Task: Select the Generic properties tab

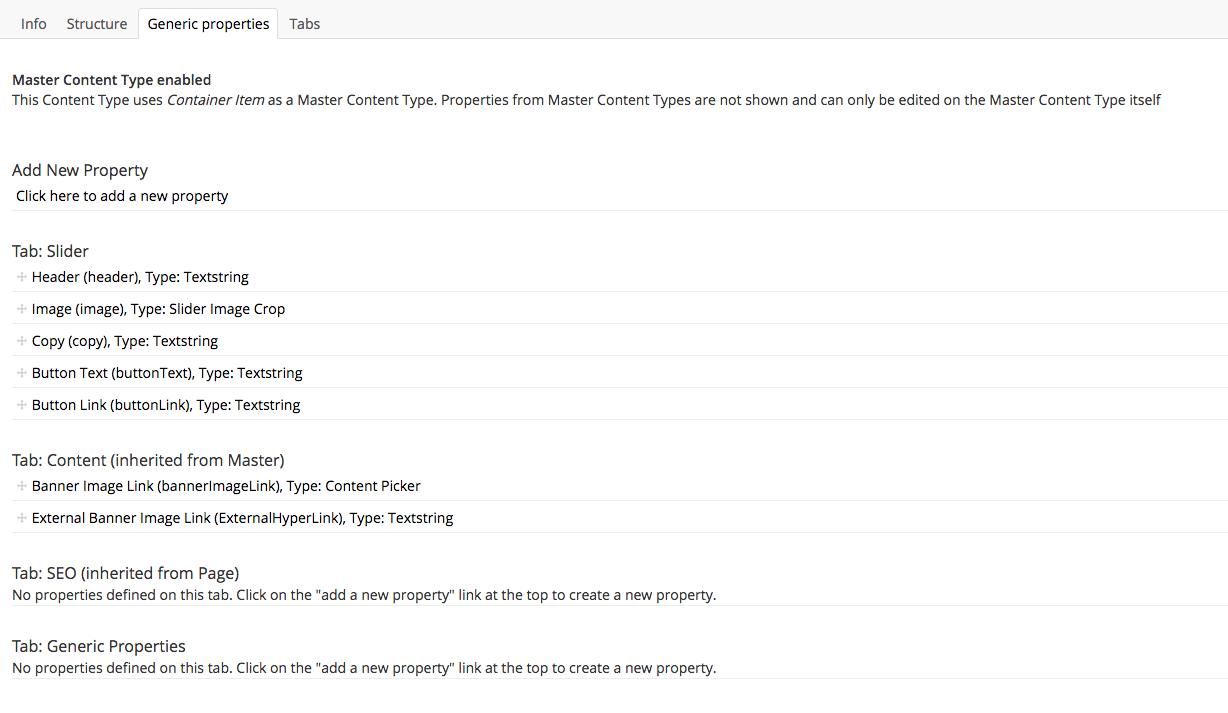Action: [208, 24]
